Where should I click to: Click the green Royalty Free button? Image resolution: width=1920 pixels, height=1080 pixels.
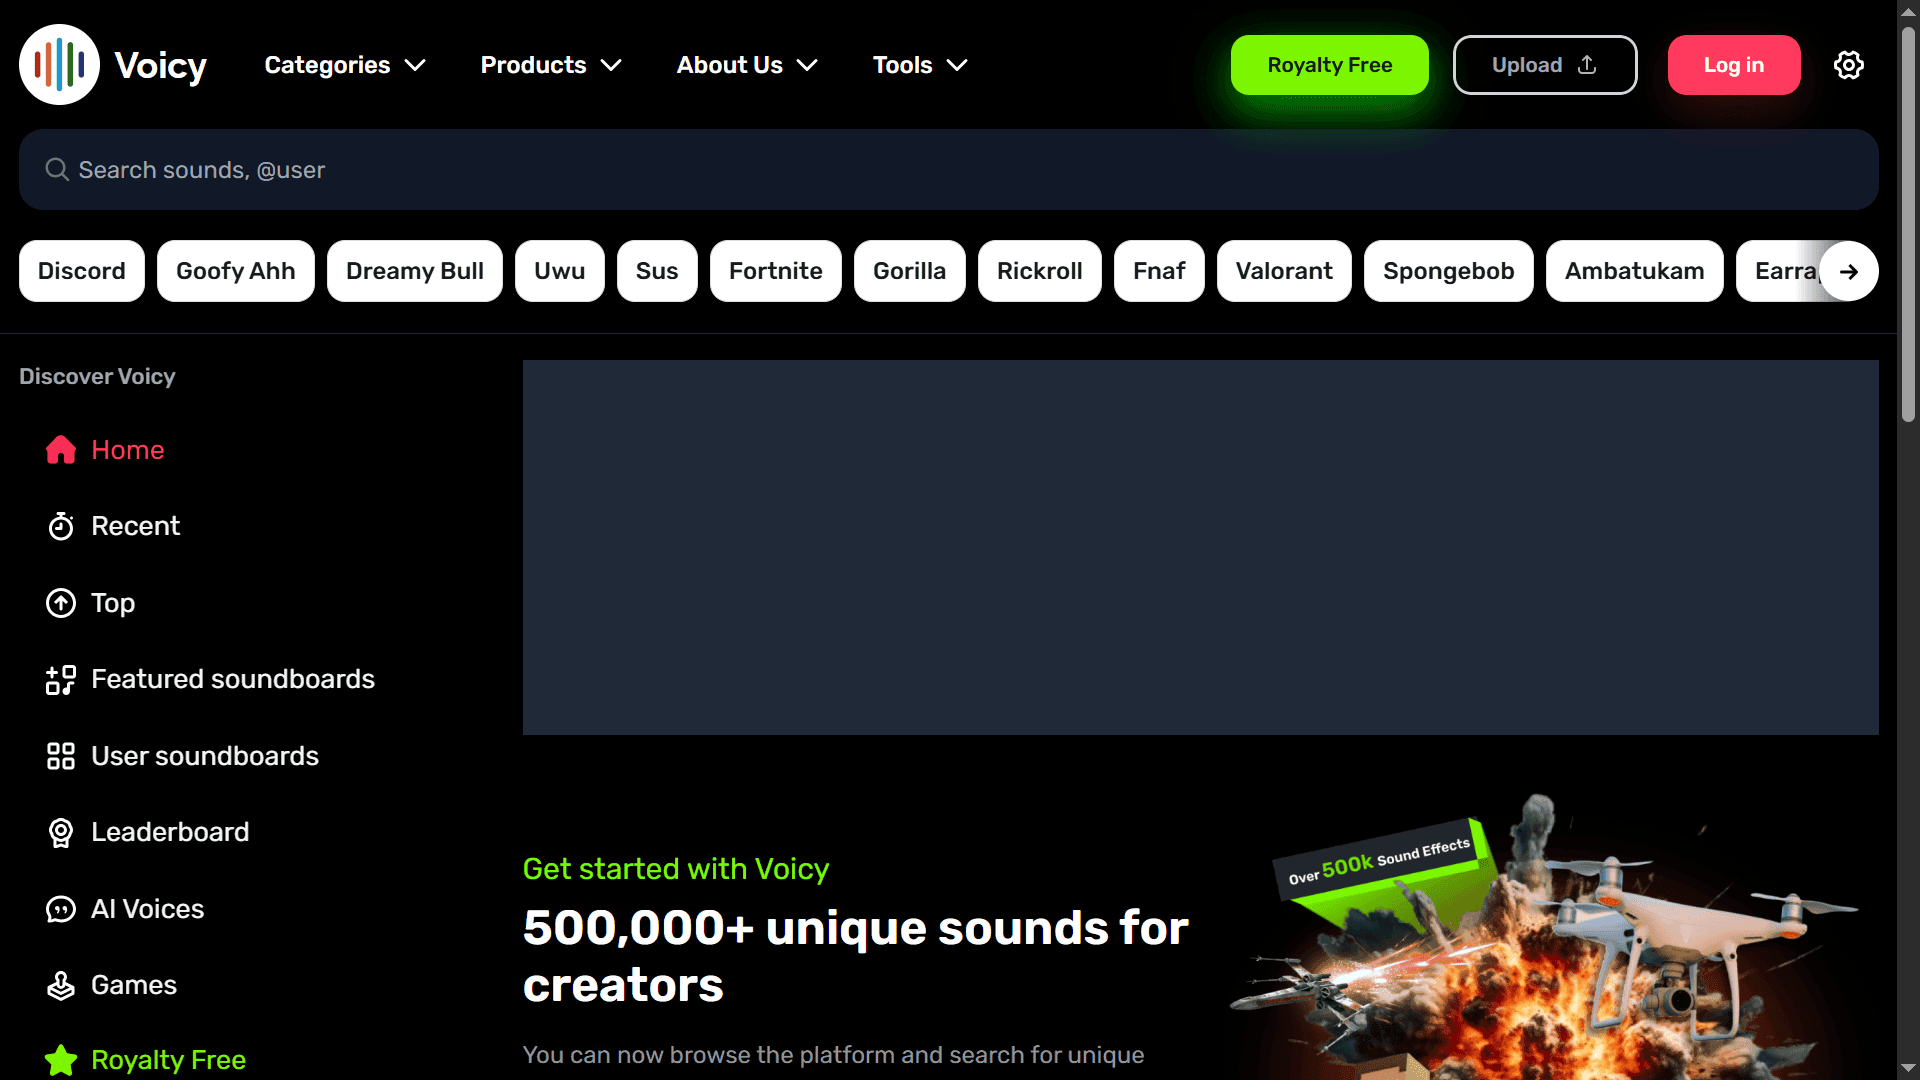click(1330, 65)
